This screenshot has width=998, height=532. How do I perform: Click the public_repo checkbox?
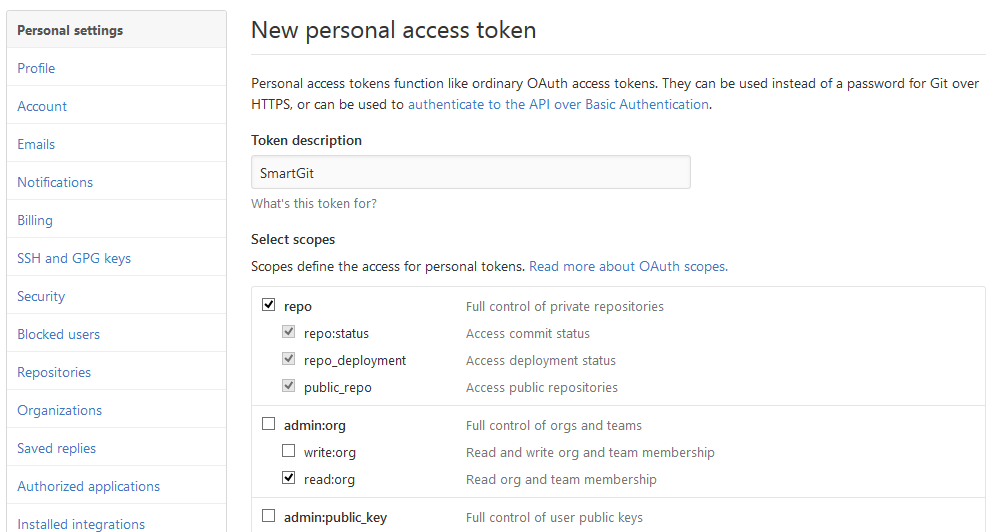[x=288, y=387]
